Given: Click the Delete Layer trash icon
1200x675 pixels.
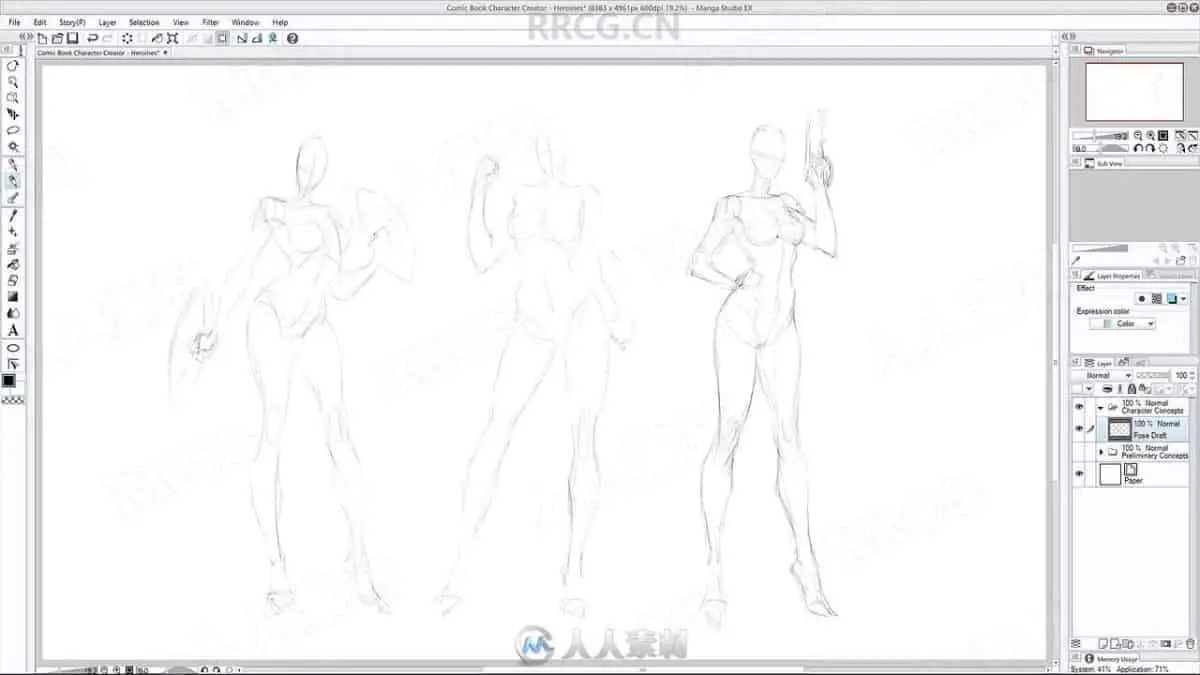Looking at the screenshot, I should click(1190, 644).
